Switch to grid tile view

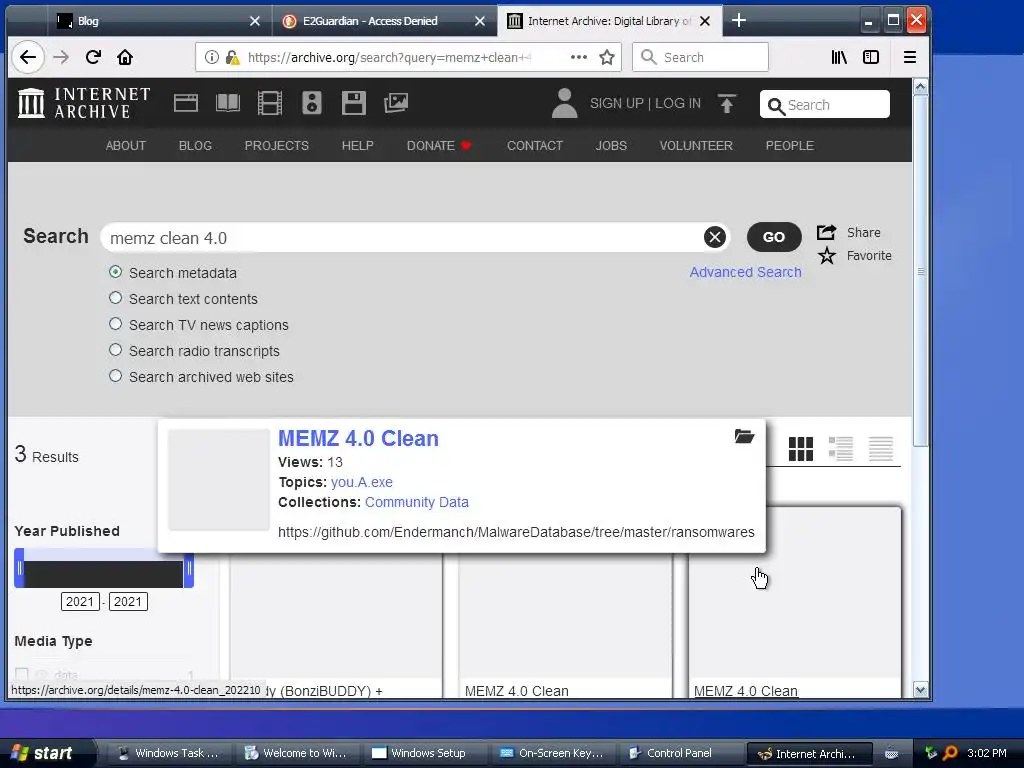point(801,449)
